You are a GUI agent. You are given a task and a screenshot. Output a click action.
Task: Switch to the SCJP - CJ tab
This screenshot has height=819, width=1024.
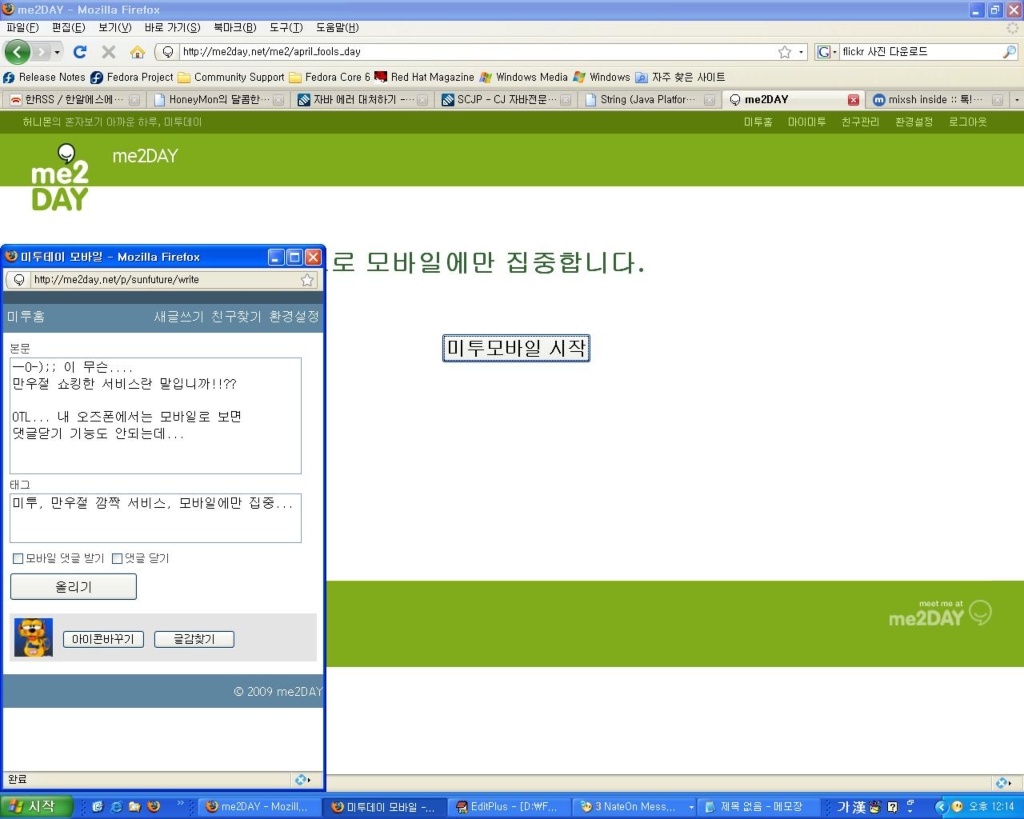[x=505, y=100]
